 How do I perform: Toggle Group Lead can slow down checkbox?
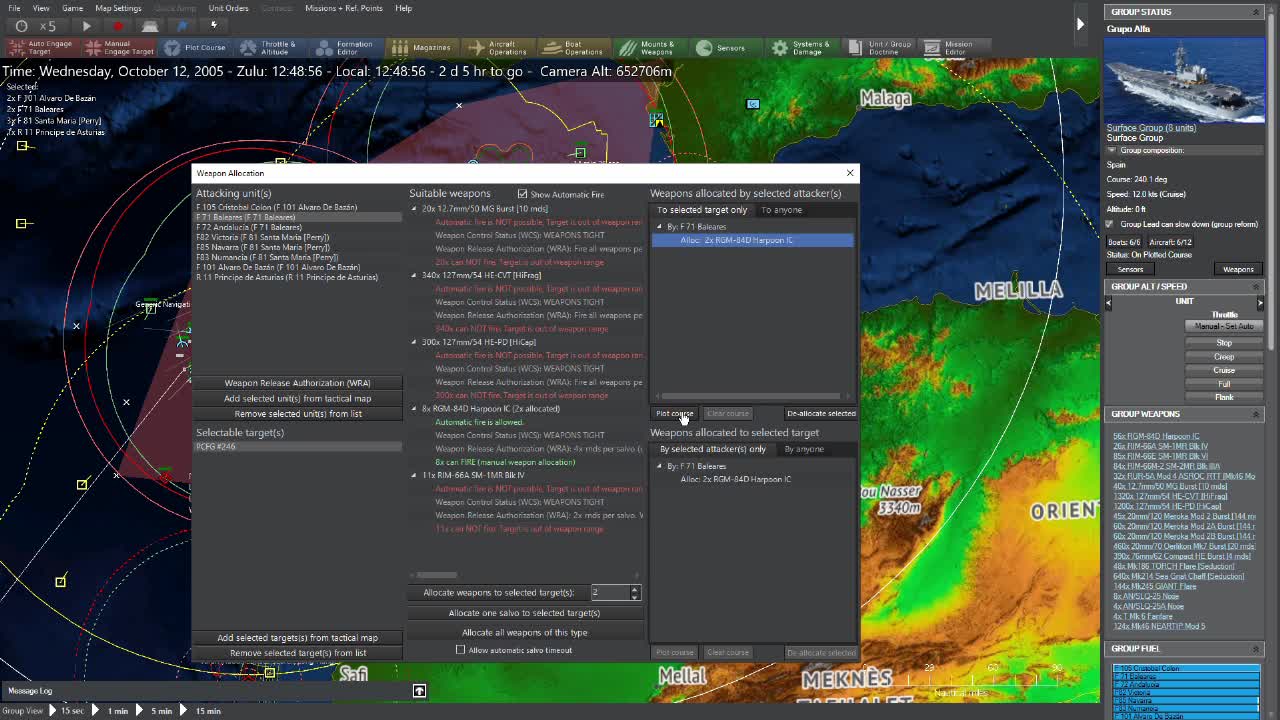(1111, 224)
